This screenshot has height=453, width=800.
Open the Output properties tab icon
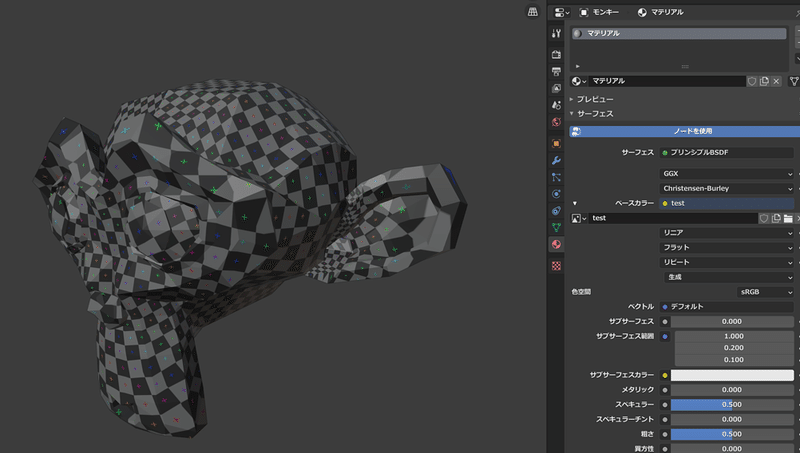tap(556, 71)
